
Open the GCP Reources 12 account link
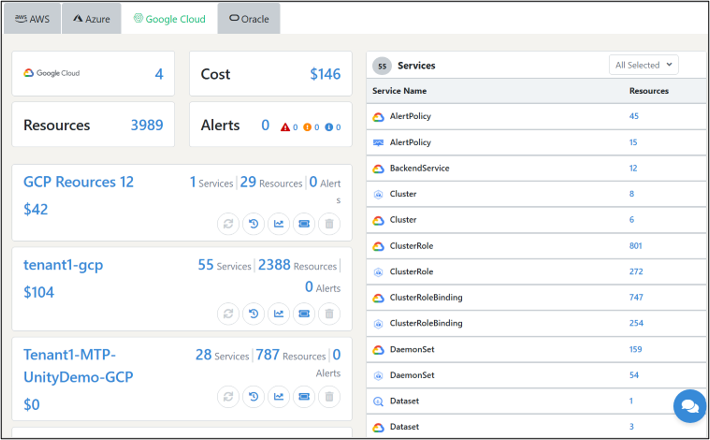click(x=78, y=182)
